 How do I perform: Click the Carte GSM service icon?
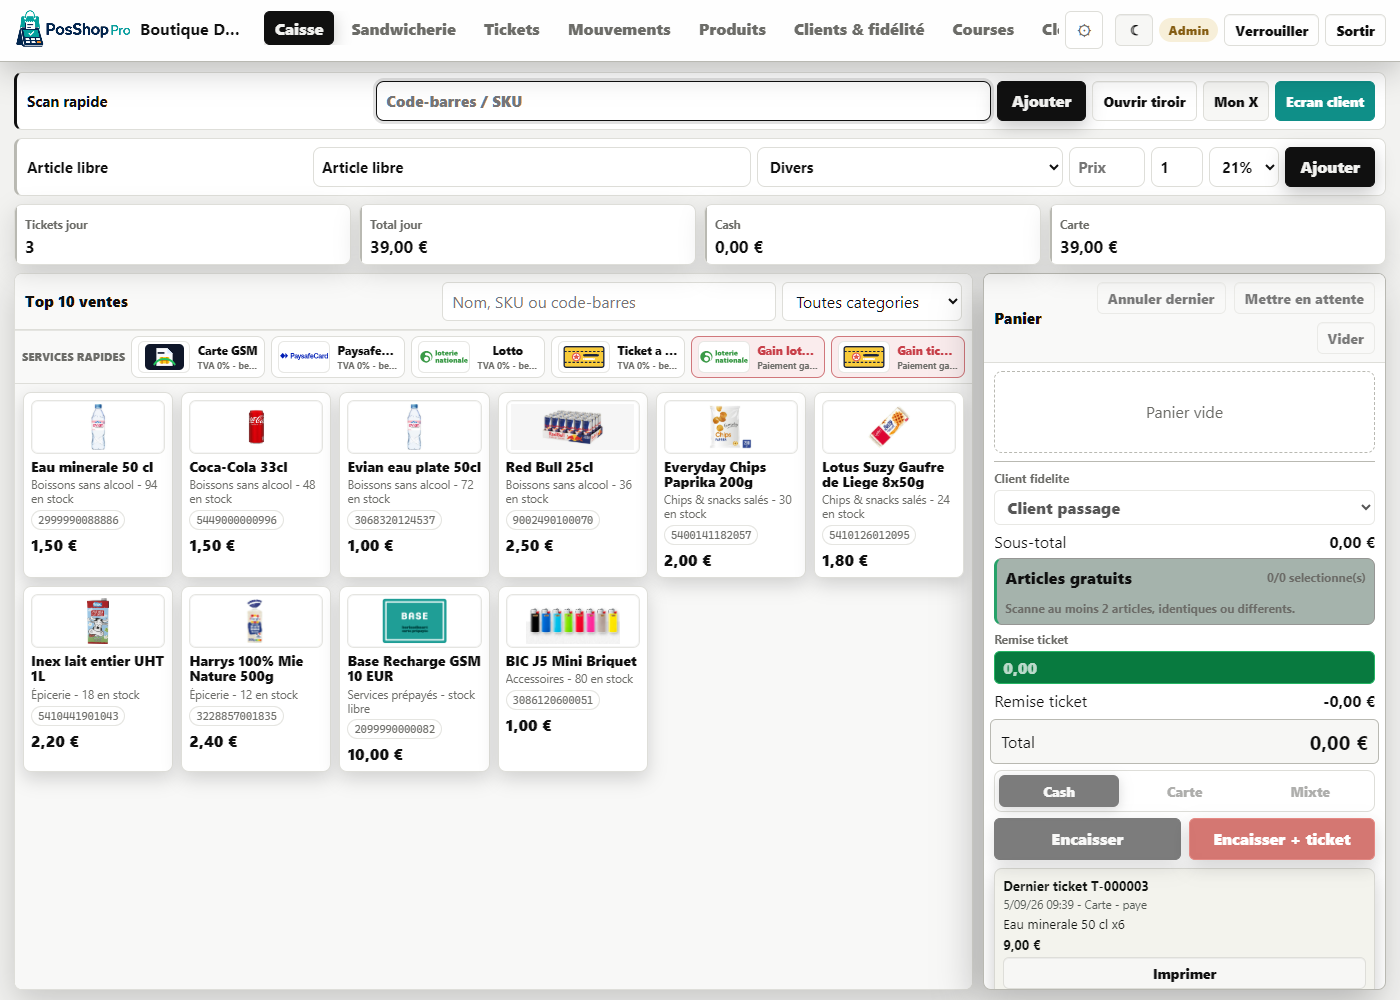coord(165,357)
